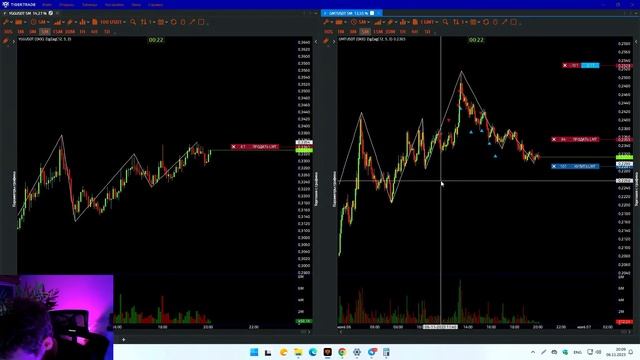Collapse right side panel arrow of GMTUSDT chart
640x360 pixels.
pos(636,42)
